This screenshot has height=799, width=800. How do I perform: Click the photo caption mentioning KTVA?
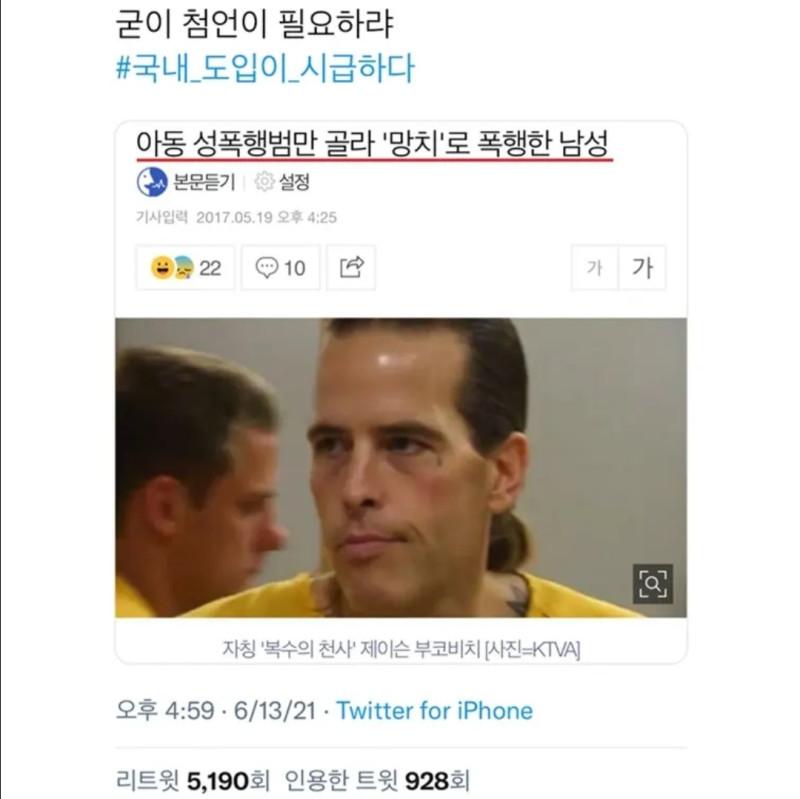coord(401,649)
